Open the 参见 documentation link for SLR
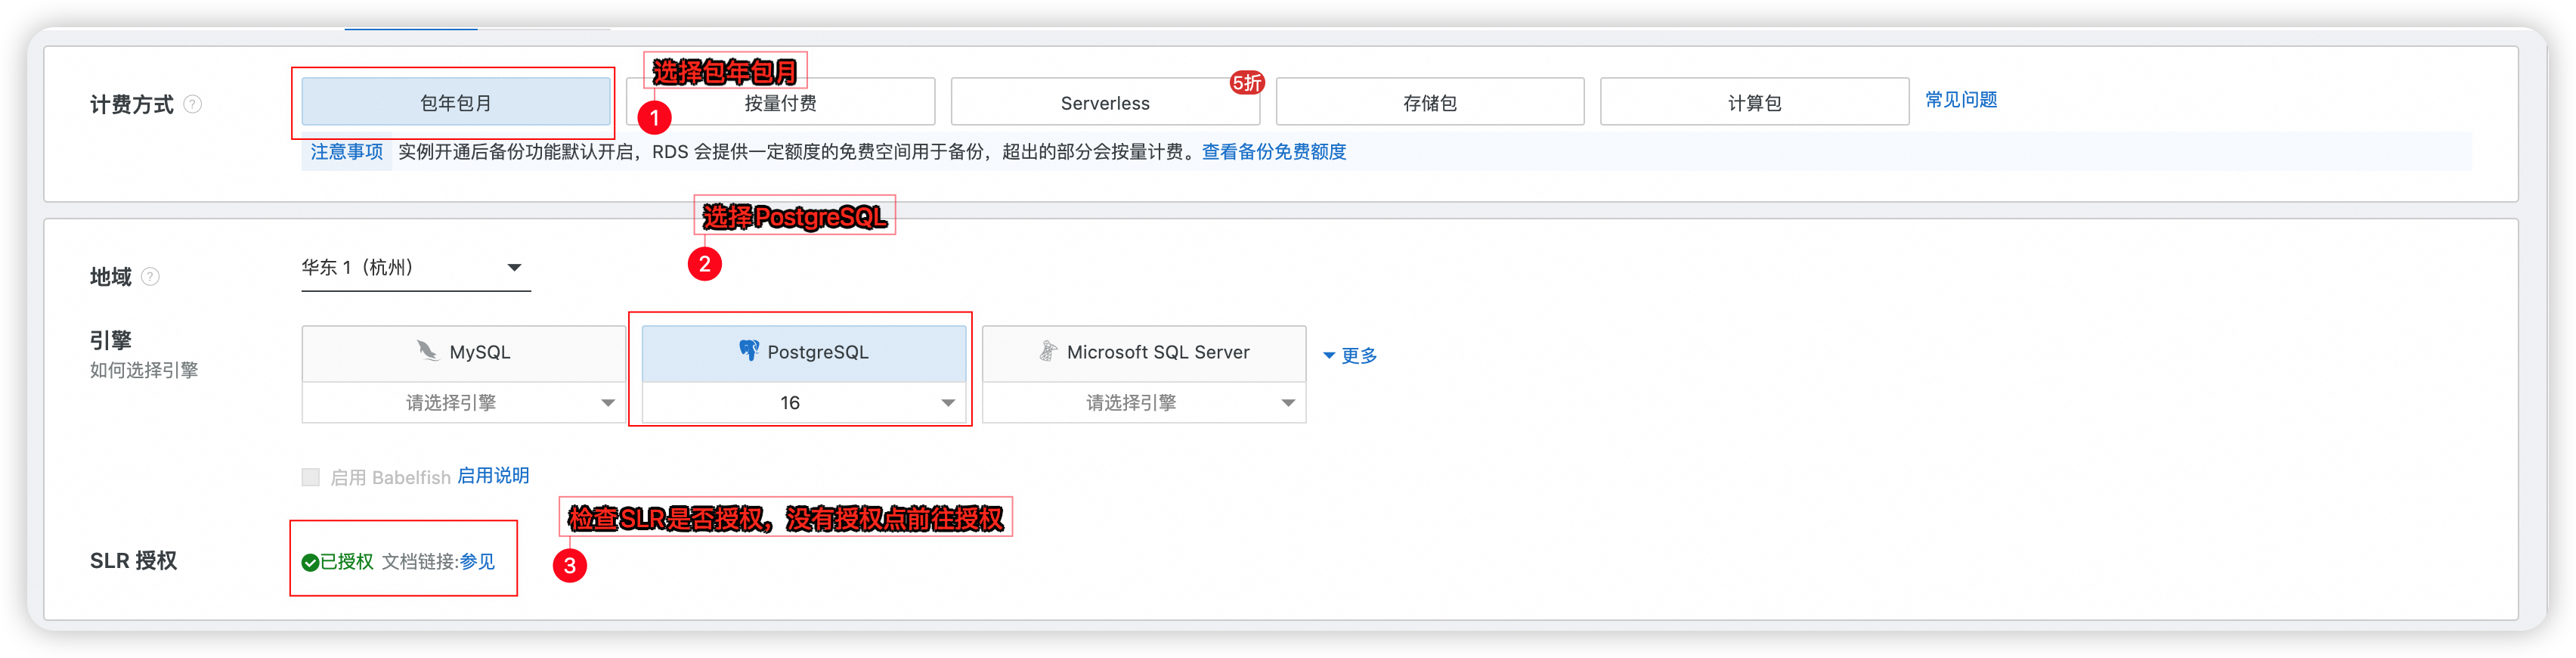 pyautogui.click(x=477, y=562)
